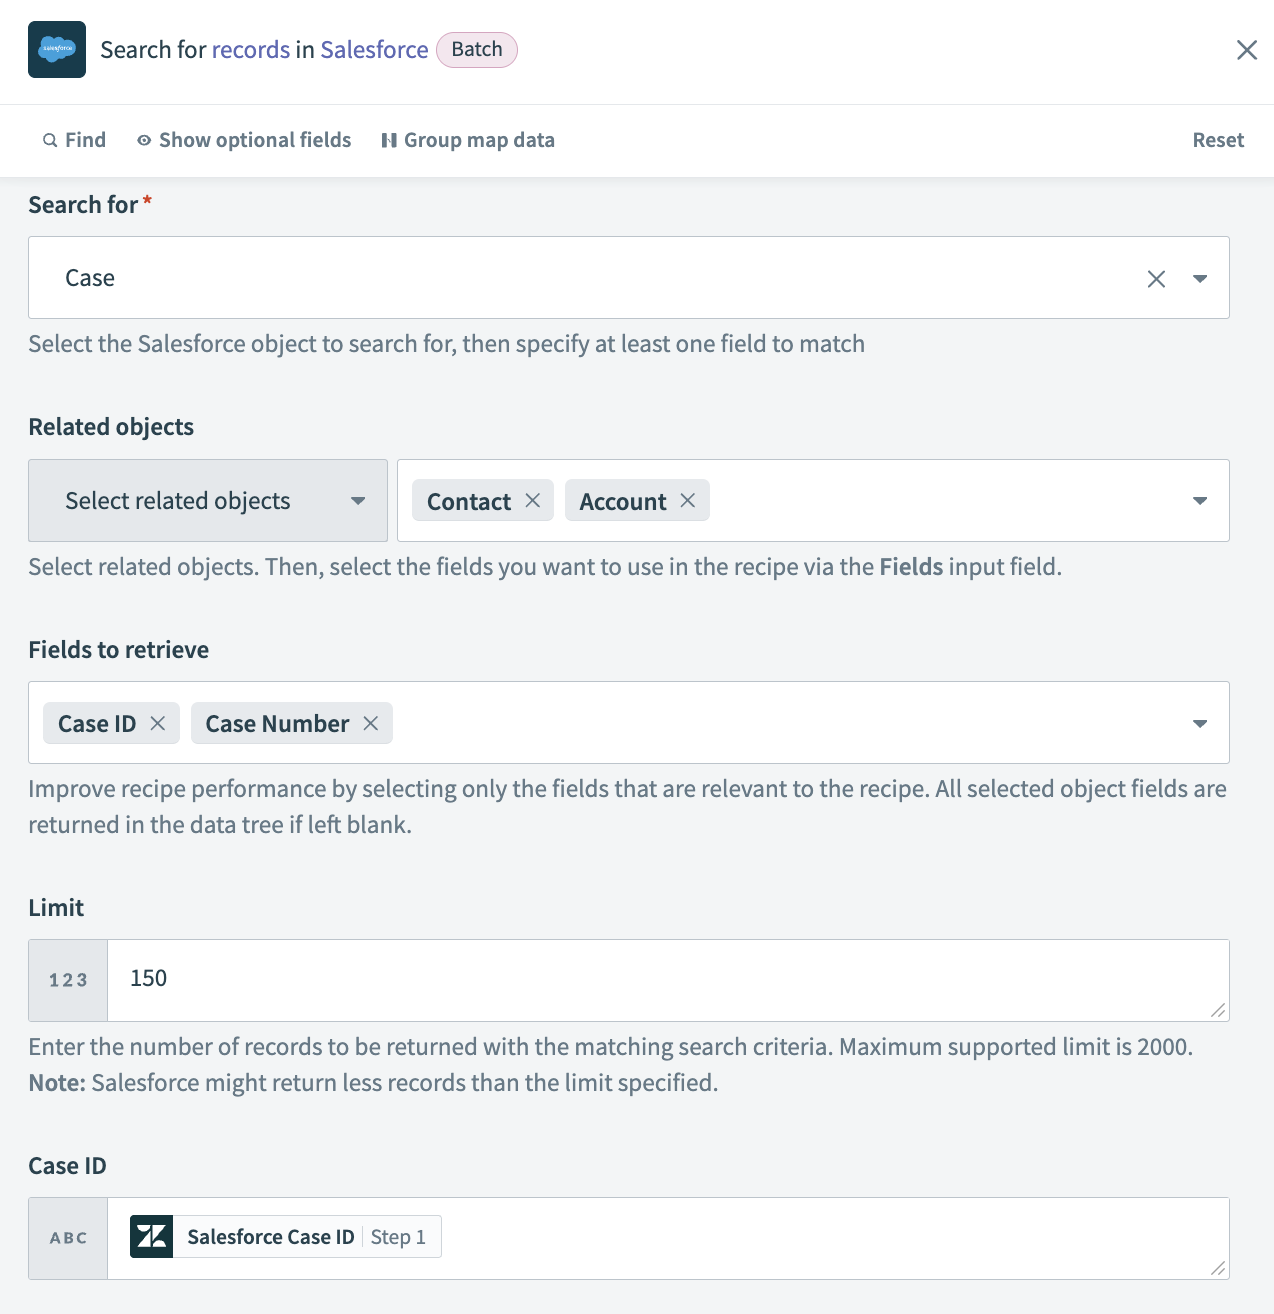Open the Search for object dropdown
The image size is (1274, 1314).
[x=1199, y=278]
